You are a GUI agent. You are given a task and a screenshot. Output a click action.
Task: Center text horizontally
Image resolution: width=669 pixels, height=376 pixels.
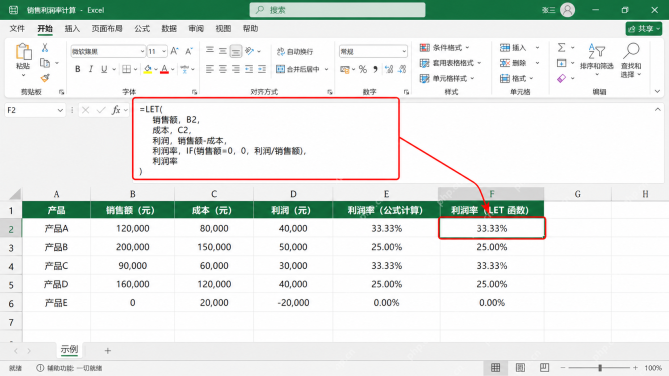pos(223,69)
